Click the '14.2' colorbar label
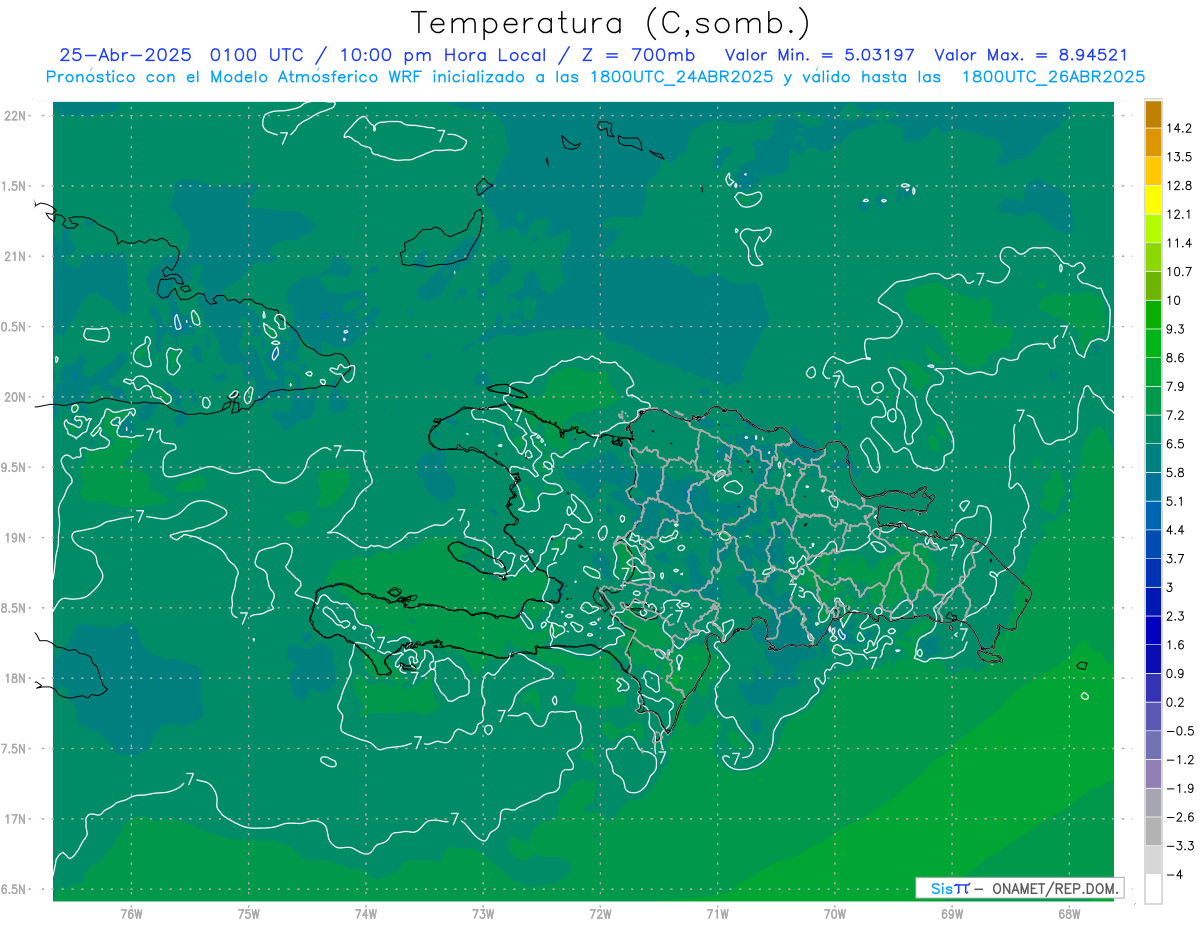The height and width of the screenshot is (927, 1200). pyautogui.click(x=1179, y=128)
